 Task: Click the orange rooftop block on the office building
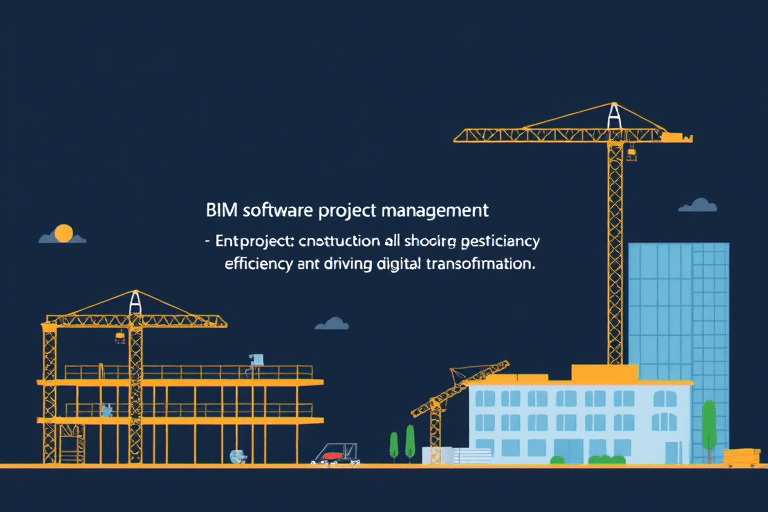click(x=604, y=373)
